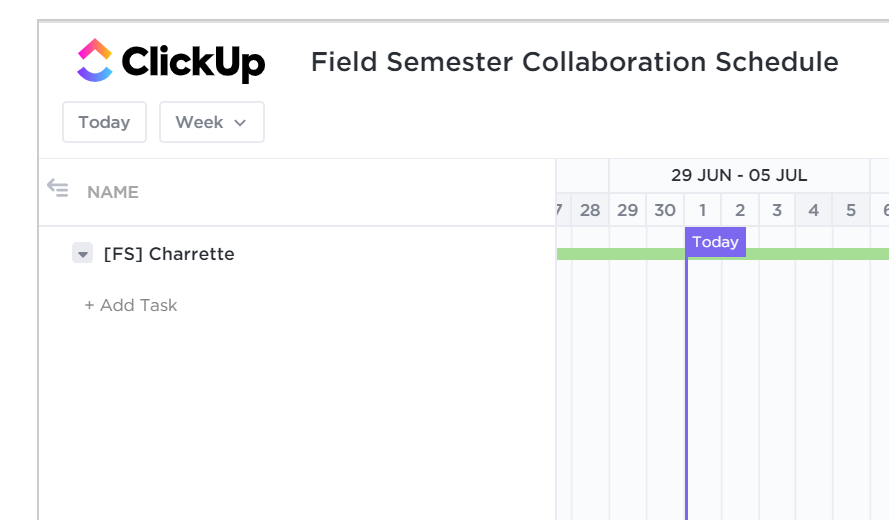Image resolution: width=889 pixels, height=520 pixels.
Task: Click the ClickUp logo icon
Action: [x=95, y=61]
